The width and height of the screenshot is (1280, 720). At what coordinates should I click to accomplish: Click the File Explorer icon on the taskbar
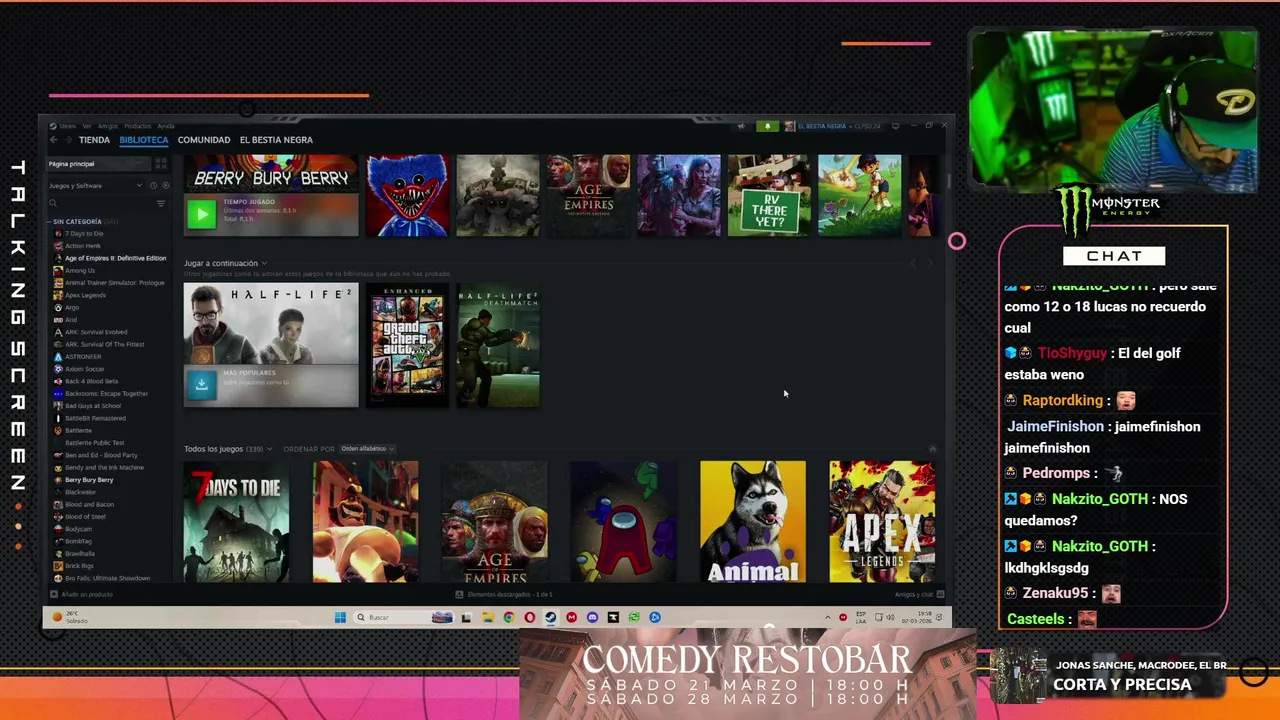pyautogui.click(x=488, y=617)
